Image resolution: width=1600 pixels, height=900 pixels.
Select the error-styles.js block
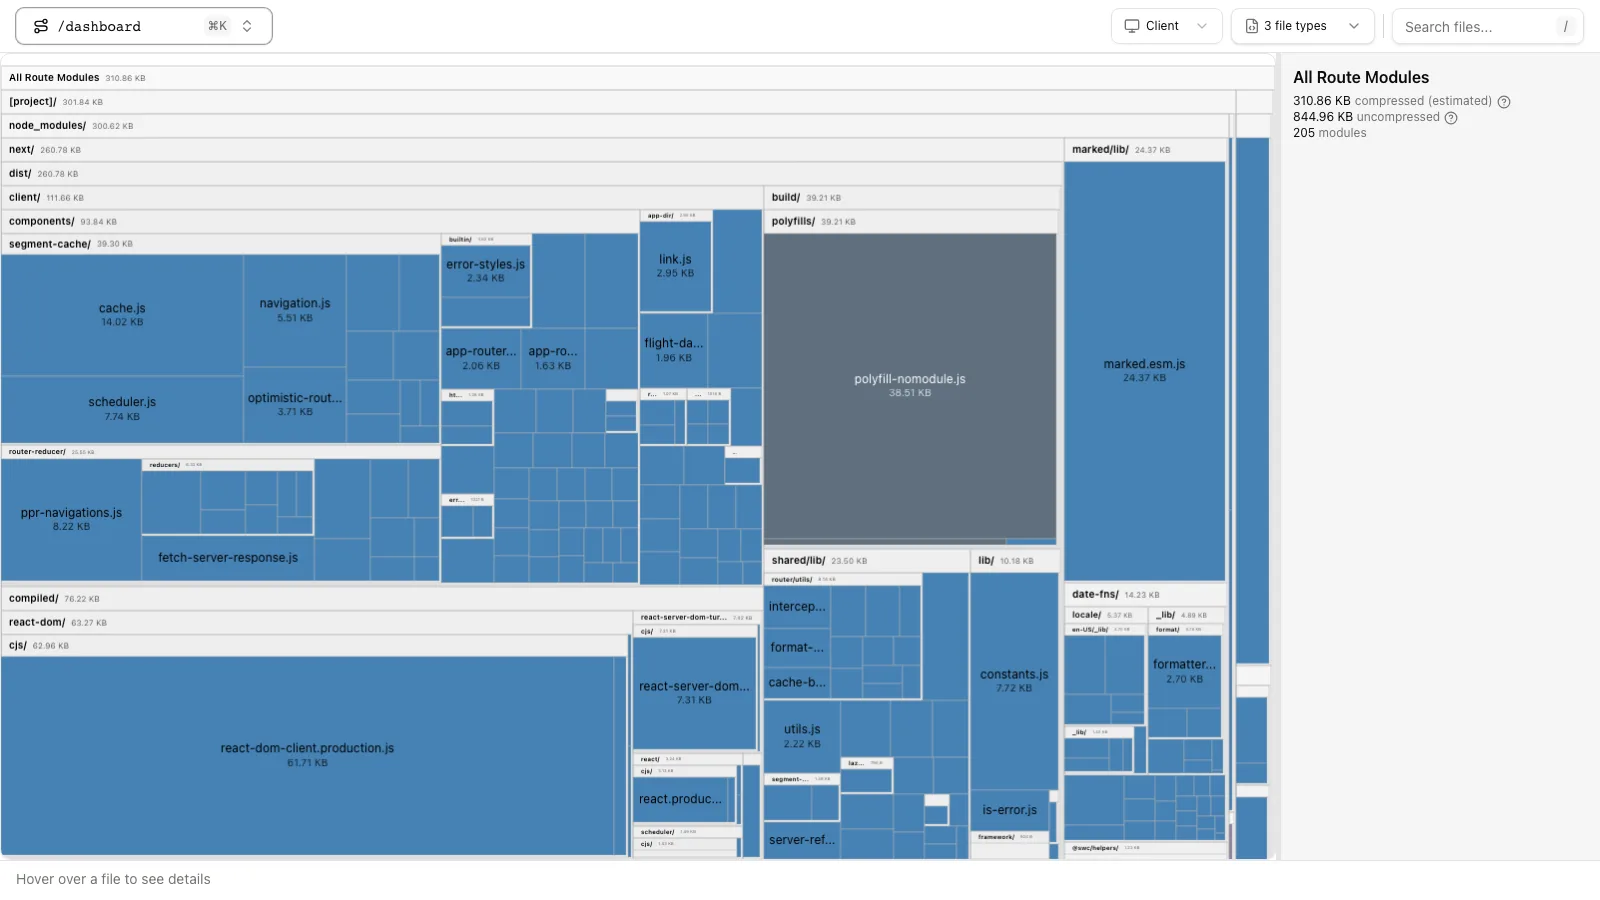point(486,271)
